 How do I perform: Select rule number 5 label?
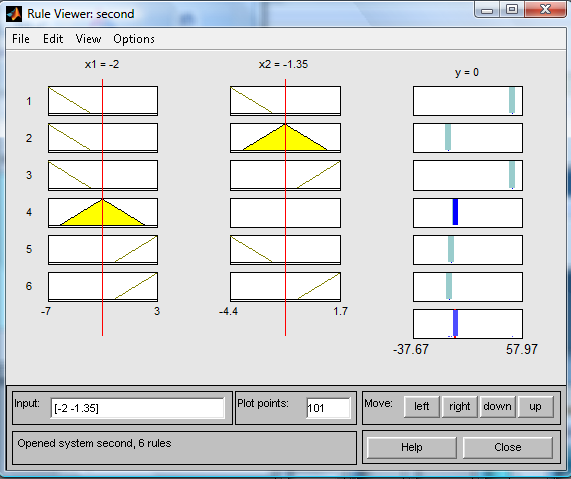pos(29,249)
